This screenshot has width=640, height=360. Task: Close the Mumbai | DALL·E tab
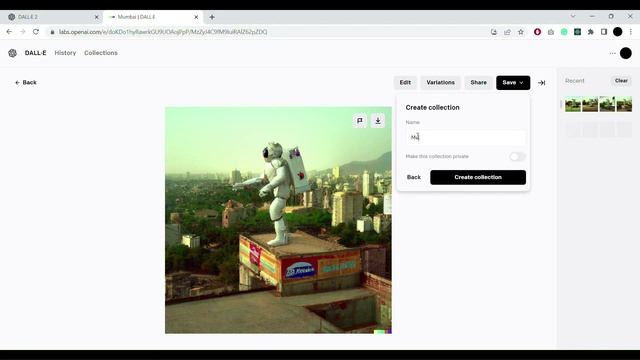[196, 17]
